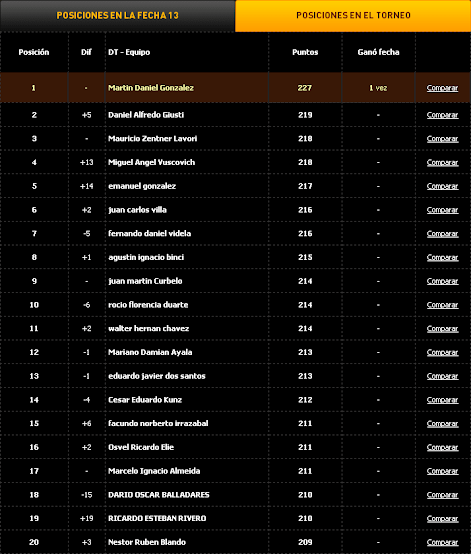Image resolution: width=471 pixels, height=554 pixels.
Task: Select the name facundo norberto irrazabal
Action: [158, 424]
